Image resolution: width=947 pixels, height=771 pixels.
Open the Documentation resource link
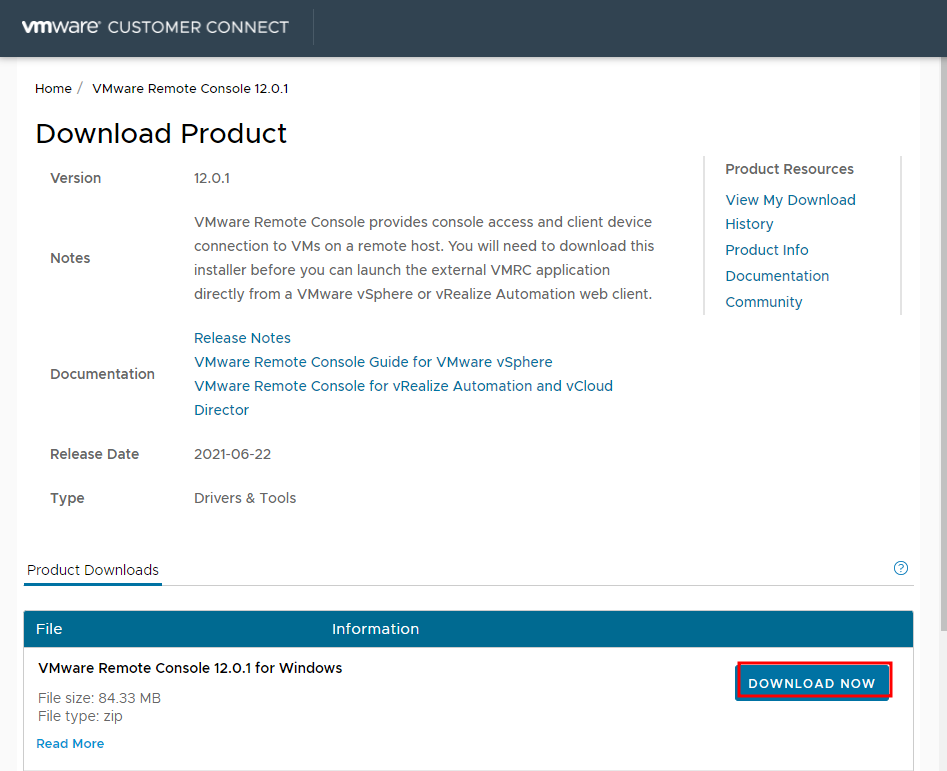click(x=777, y=276)
